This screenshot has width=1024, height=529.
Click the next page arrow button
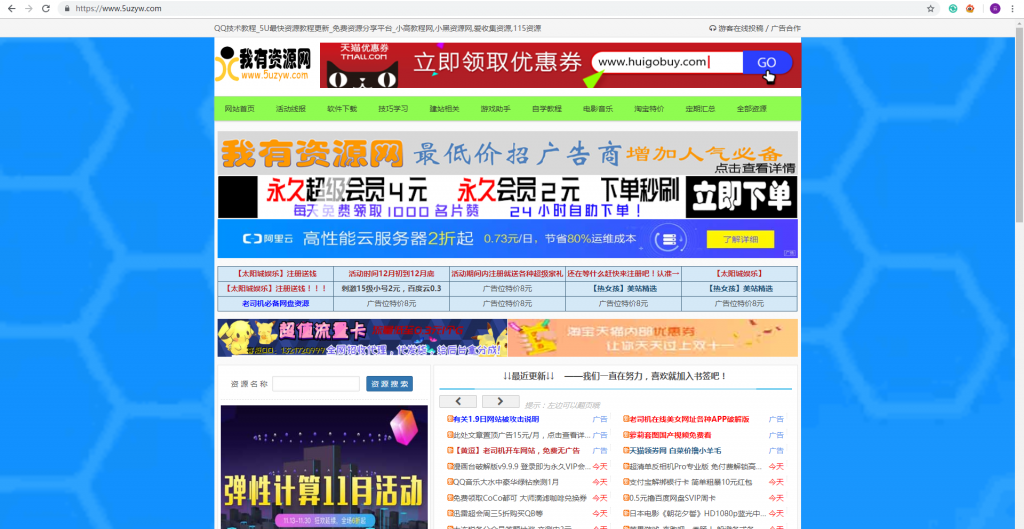(x=500, y=401)
